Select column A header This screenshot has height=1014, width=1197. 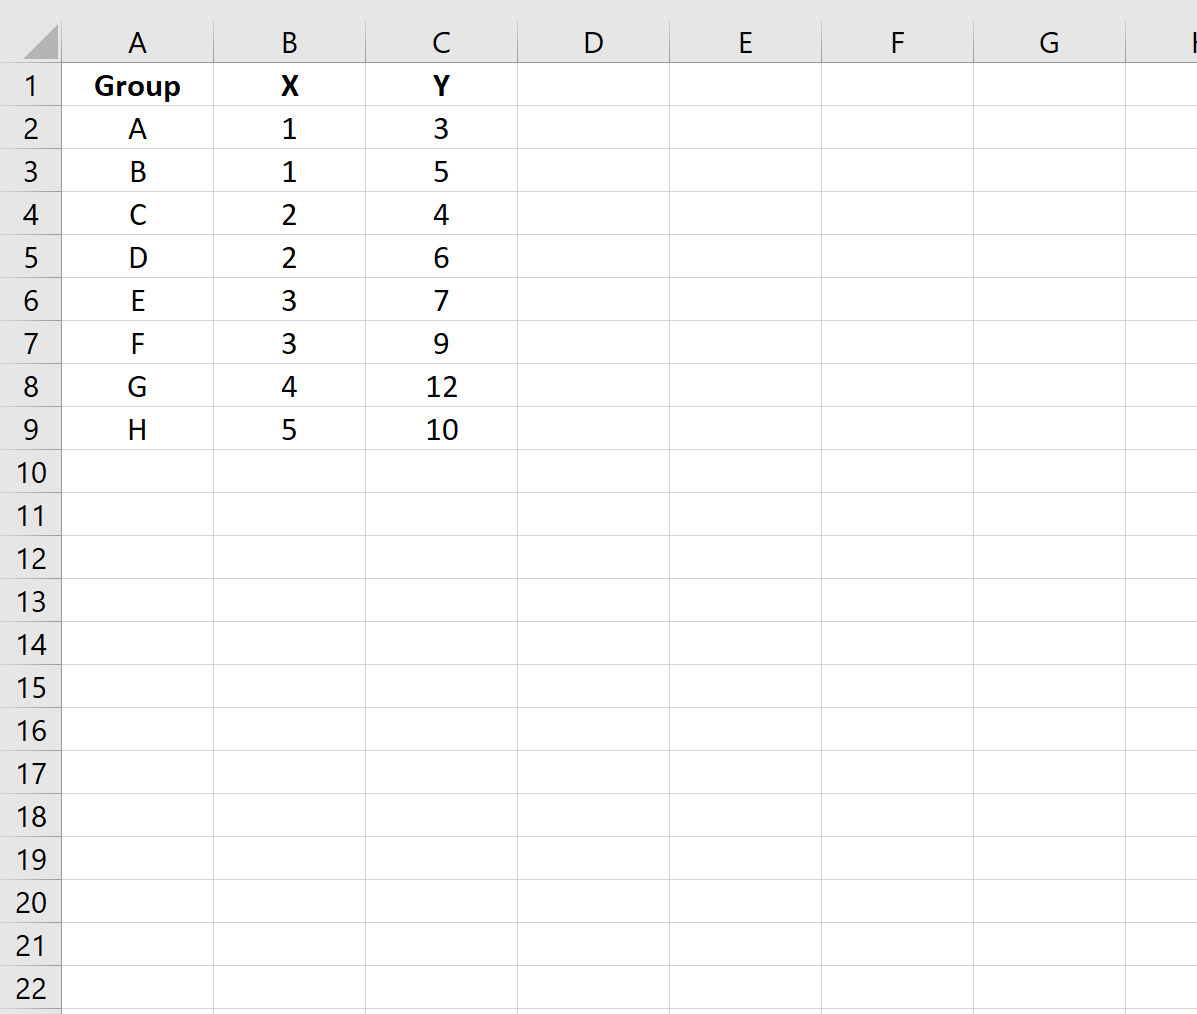point(137,42)
